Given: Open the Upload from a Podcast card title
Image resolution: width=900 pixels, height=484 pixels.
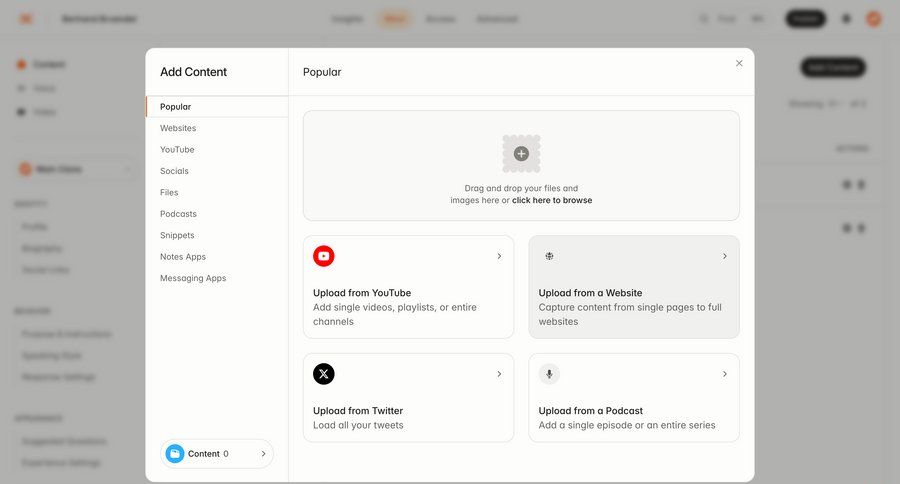Looking at the screenshot, I should [x=591, y=411].
